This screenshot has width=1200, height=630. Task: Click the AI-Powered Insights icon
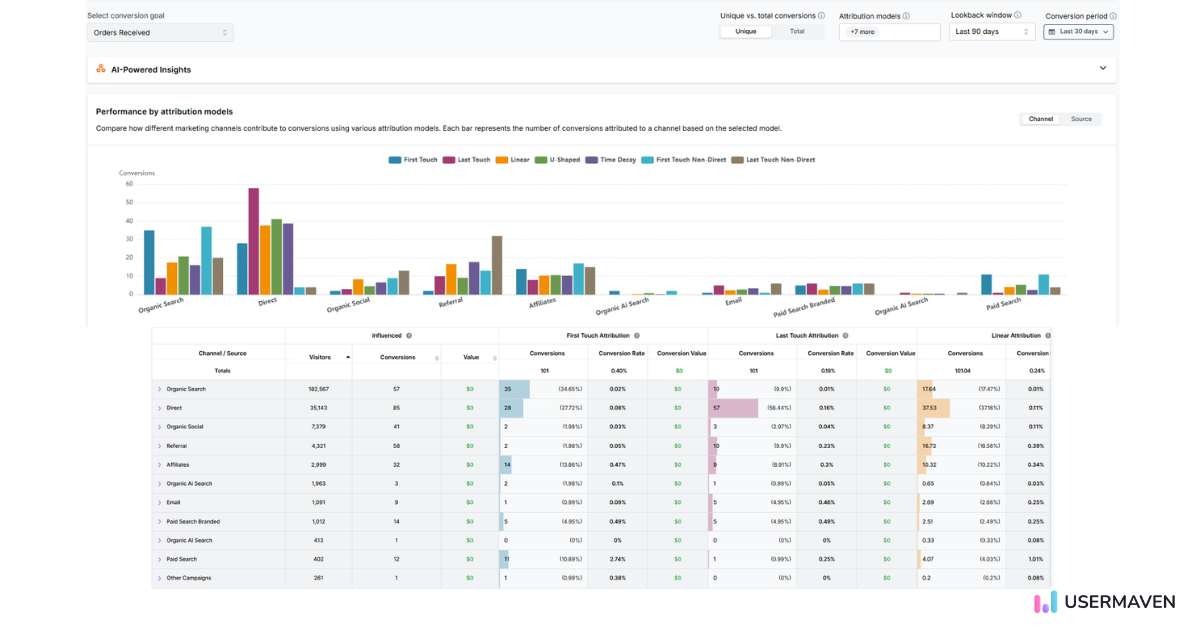pos(101,69)
